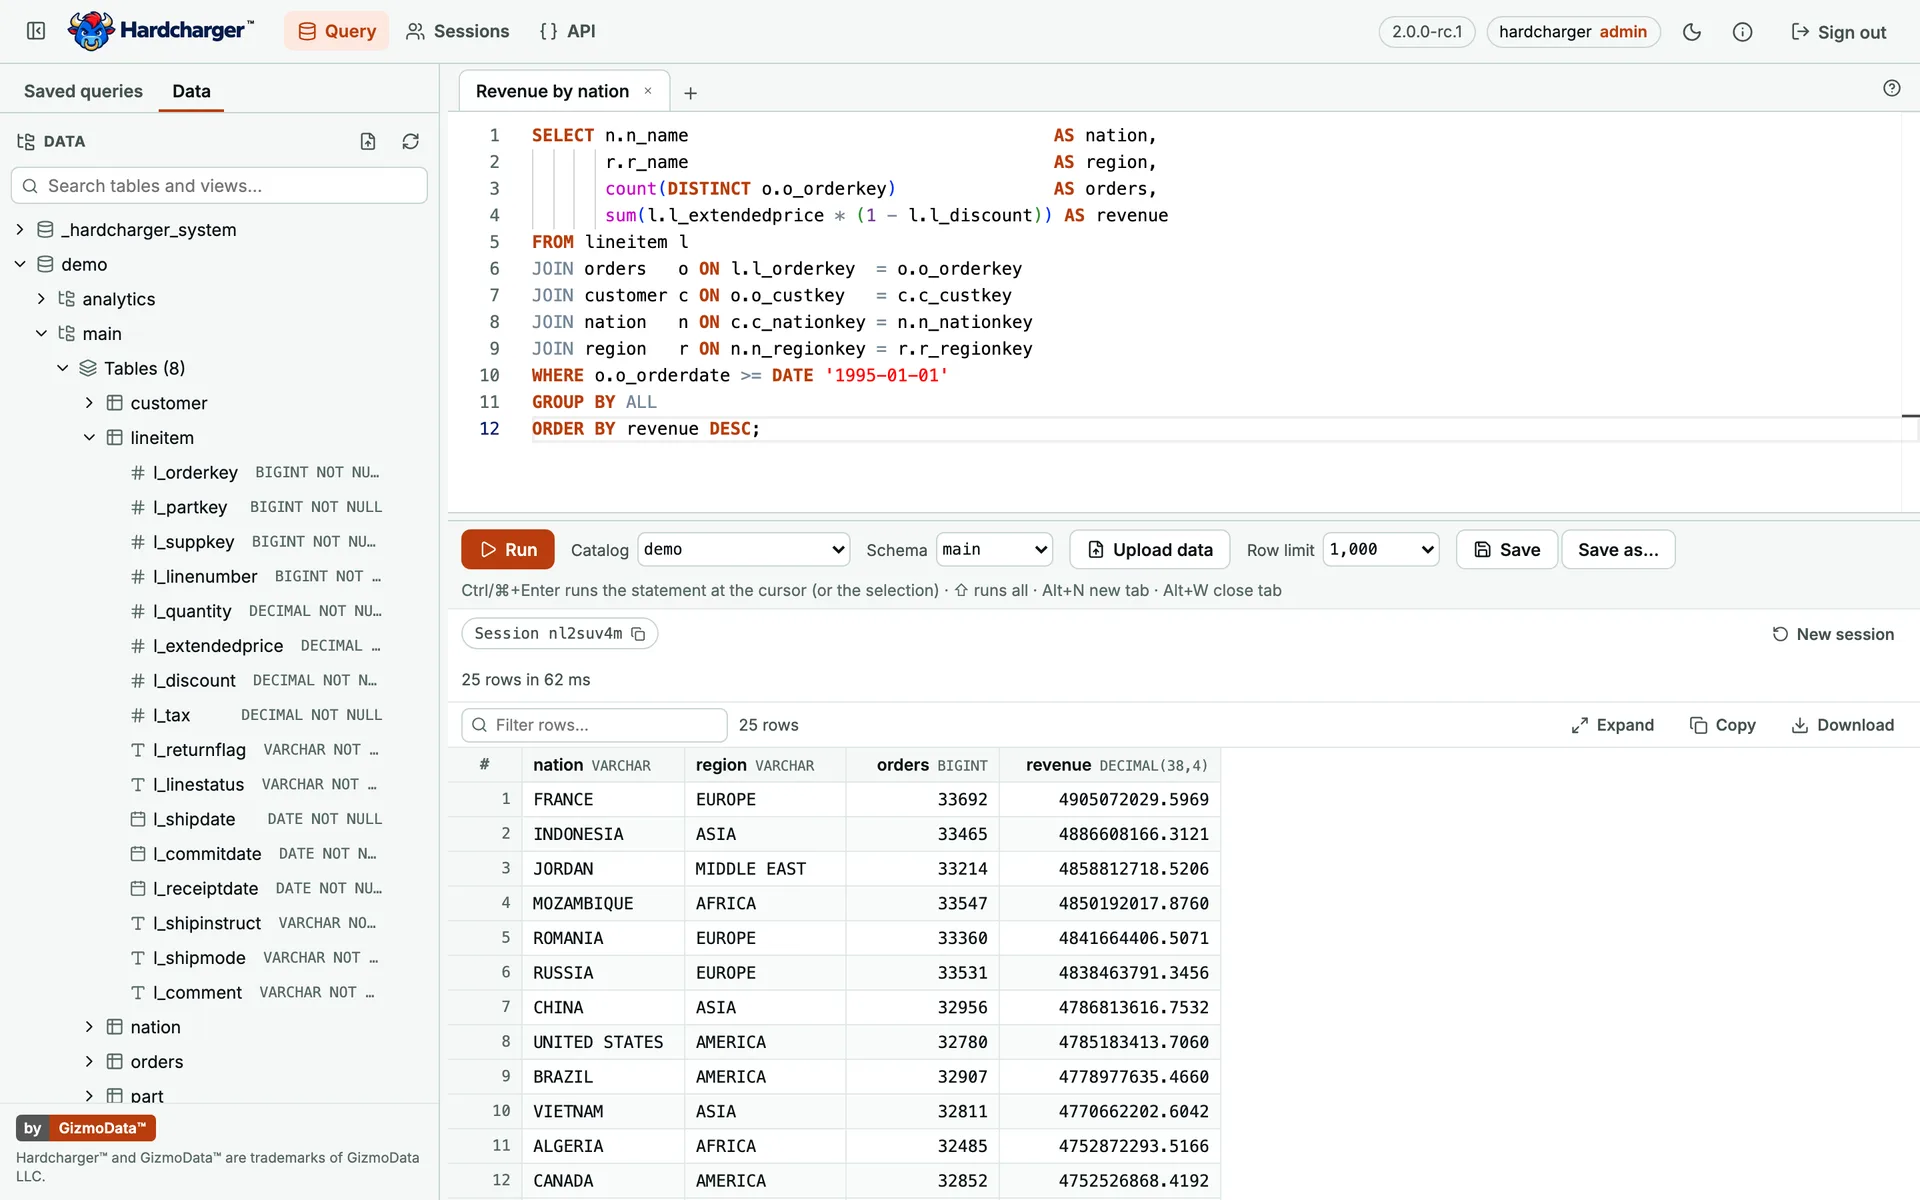This screenshot has width=1920, height=1200.
Task: Click Upload data button
Action: click(1150, 549)
